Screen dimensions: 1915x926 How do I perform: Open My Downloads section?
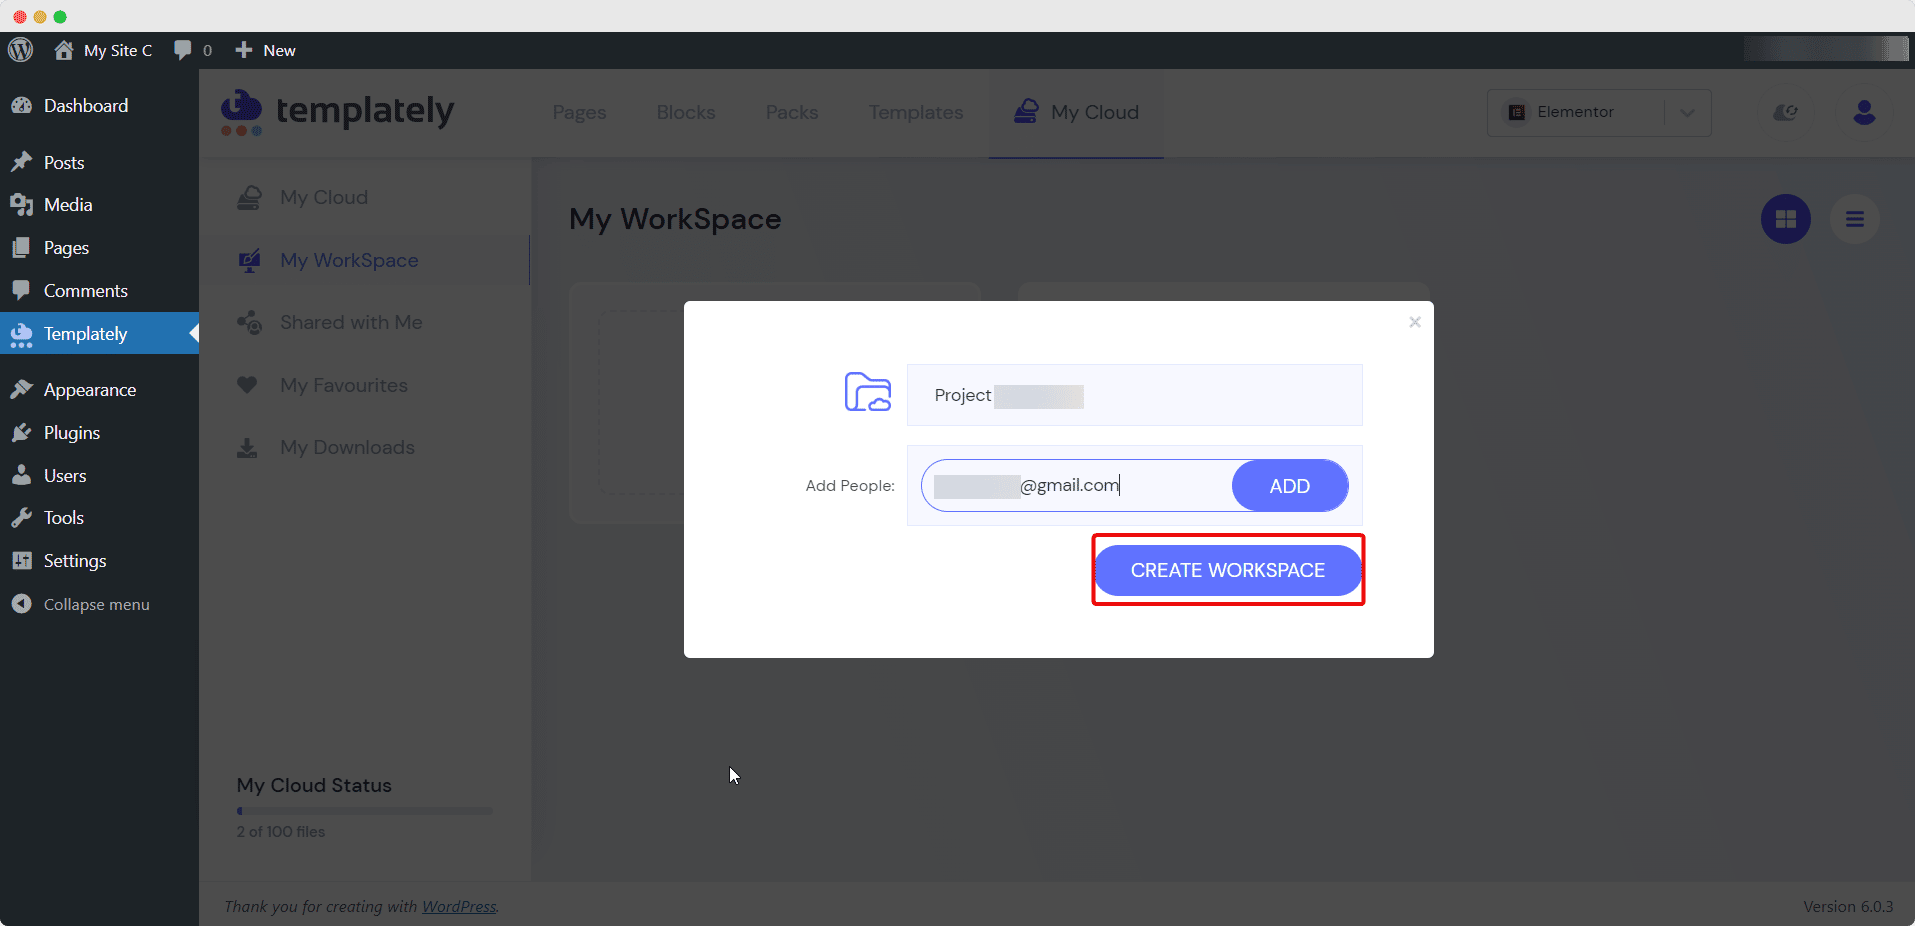click(347, 448)
